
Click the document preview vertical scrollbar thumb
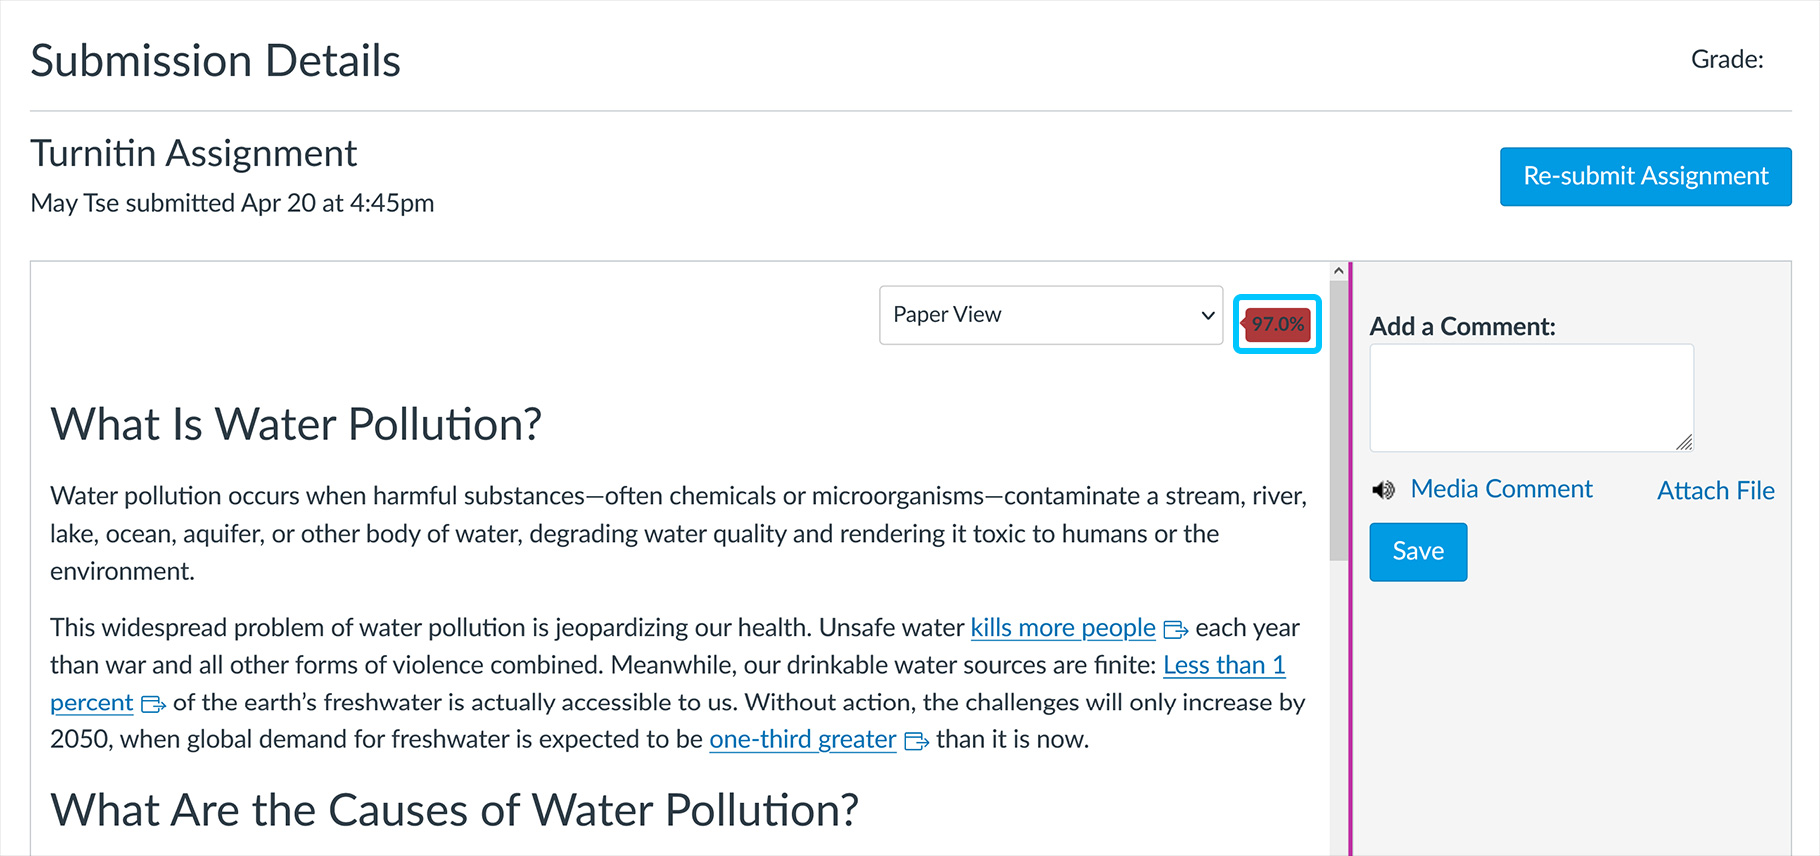click(x=1339, y=420)
